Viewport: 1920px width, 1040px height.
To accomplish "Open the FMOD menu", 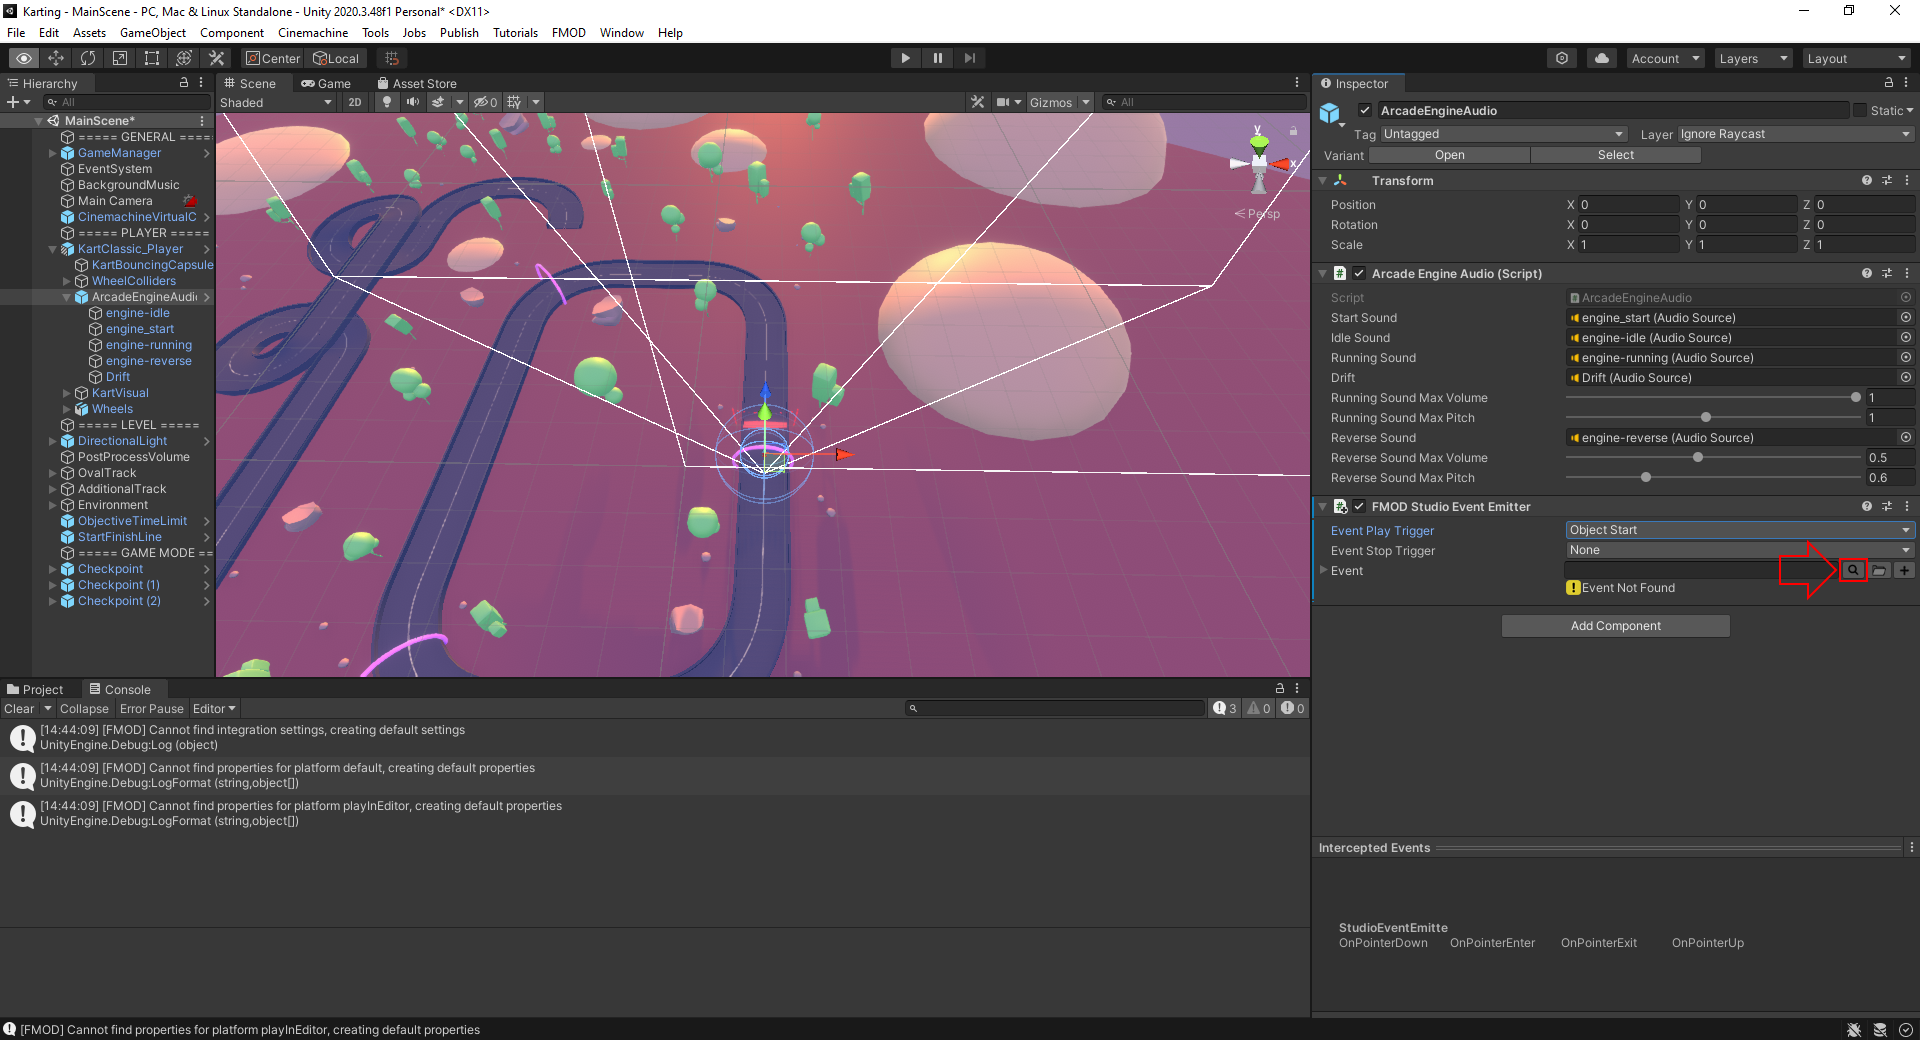I will pos(568,33).
